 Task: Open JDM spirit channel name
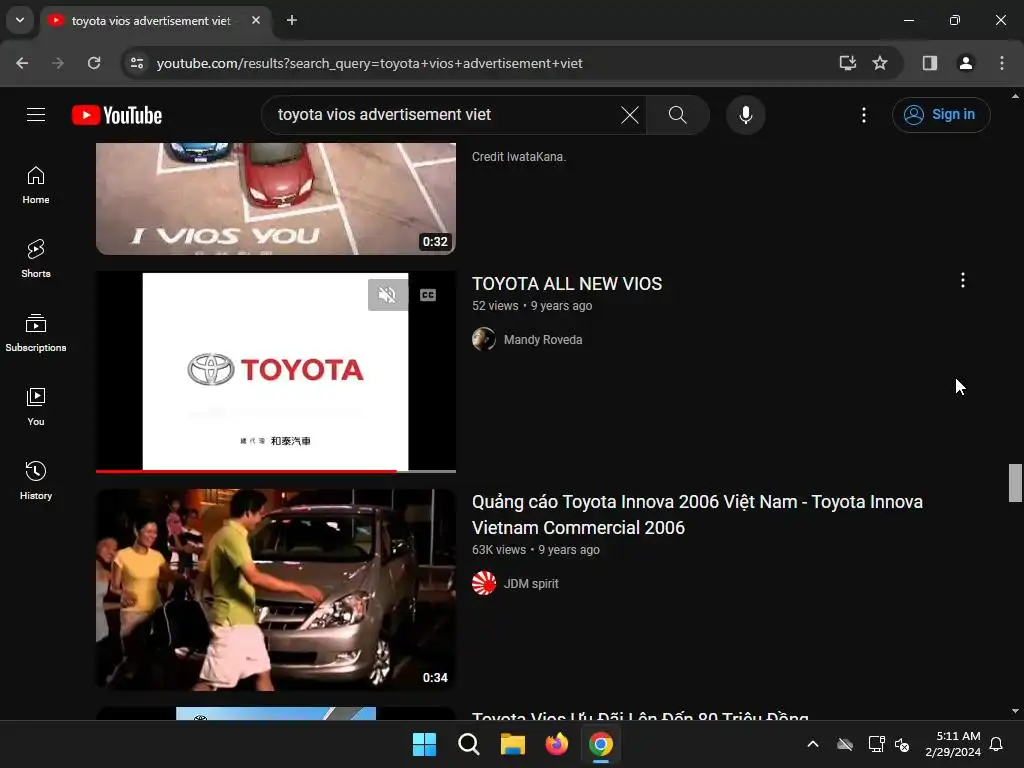tap(531, 583)
